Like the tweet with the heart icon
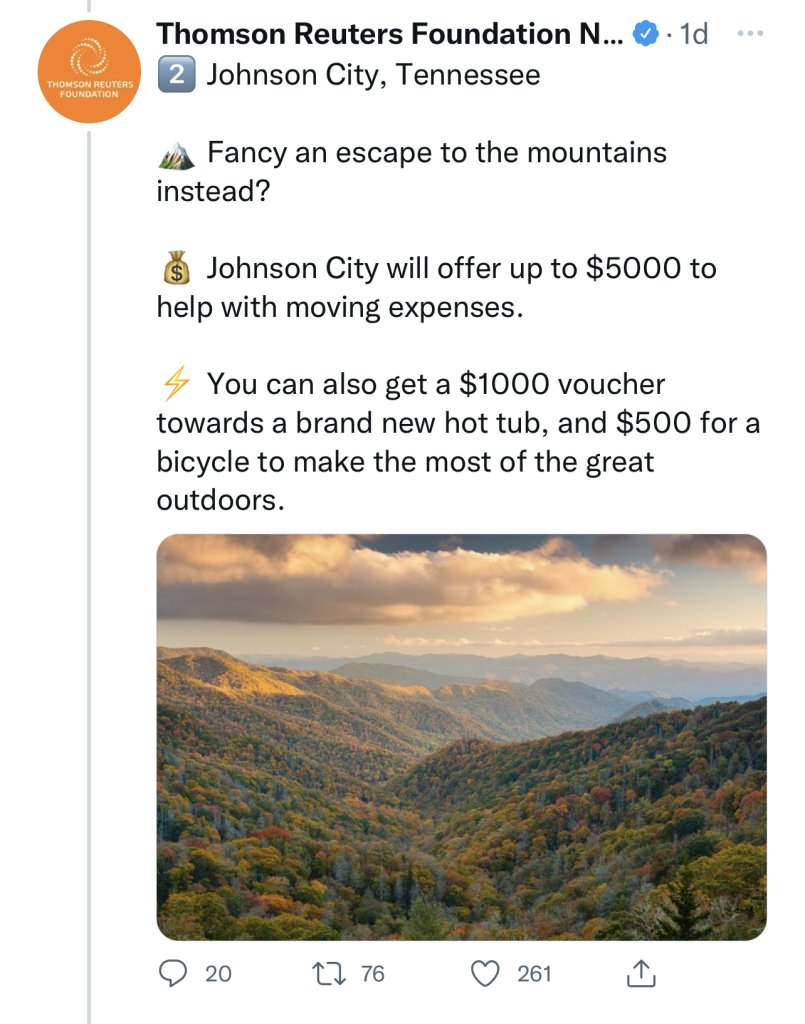805x1024 pixels. [x=485, y=973]
